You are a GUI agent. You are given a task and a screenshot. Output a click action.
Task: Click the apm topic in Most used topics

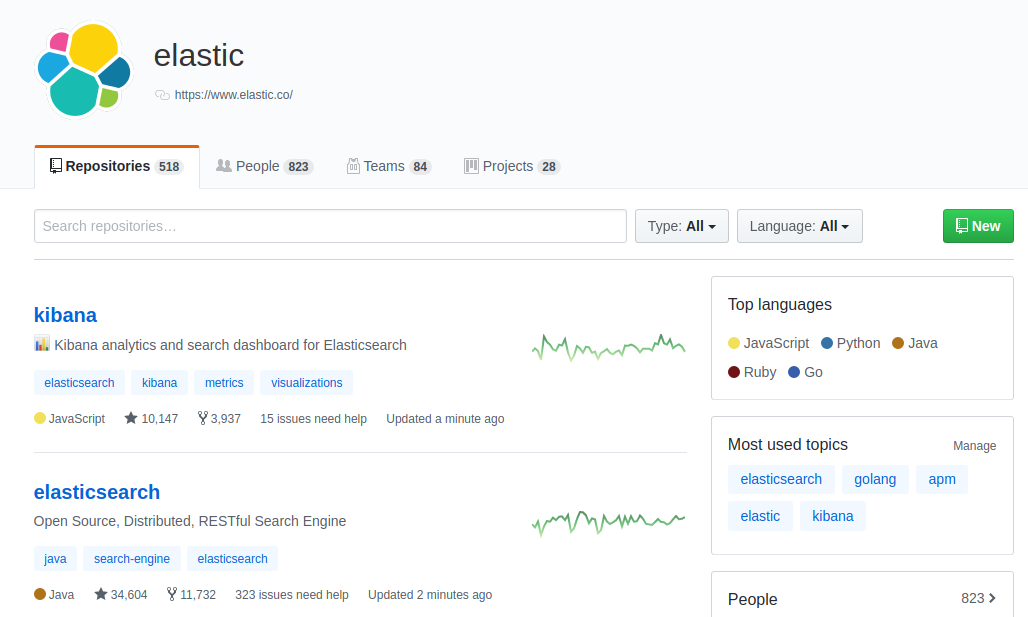(x=941, y=479)
